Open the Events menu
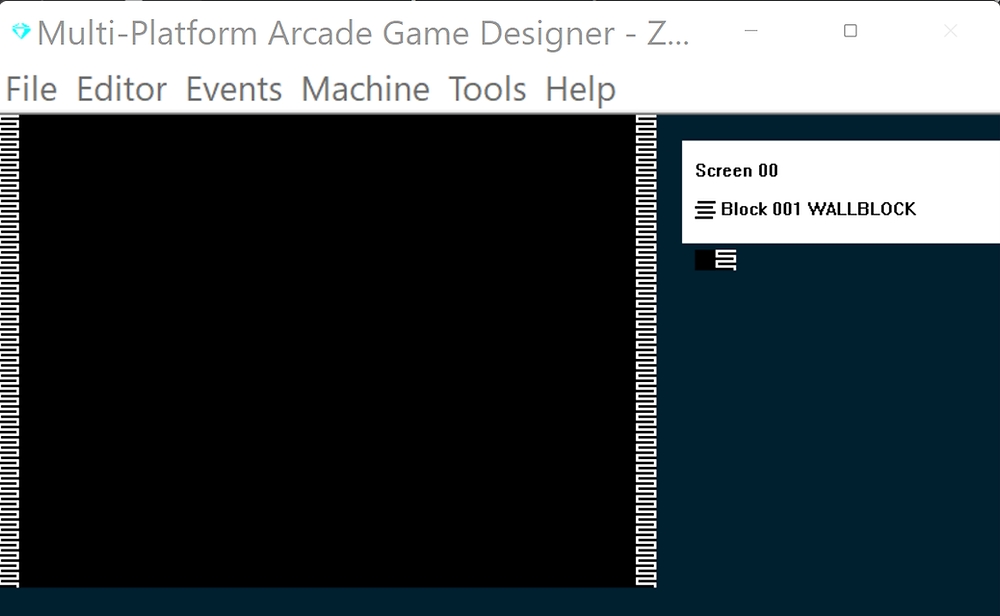1000x616 pixels. (x=233, y=89)
